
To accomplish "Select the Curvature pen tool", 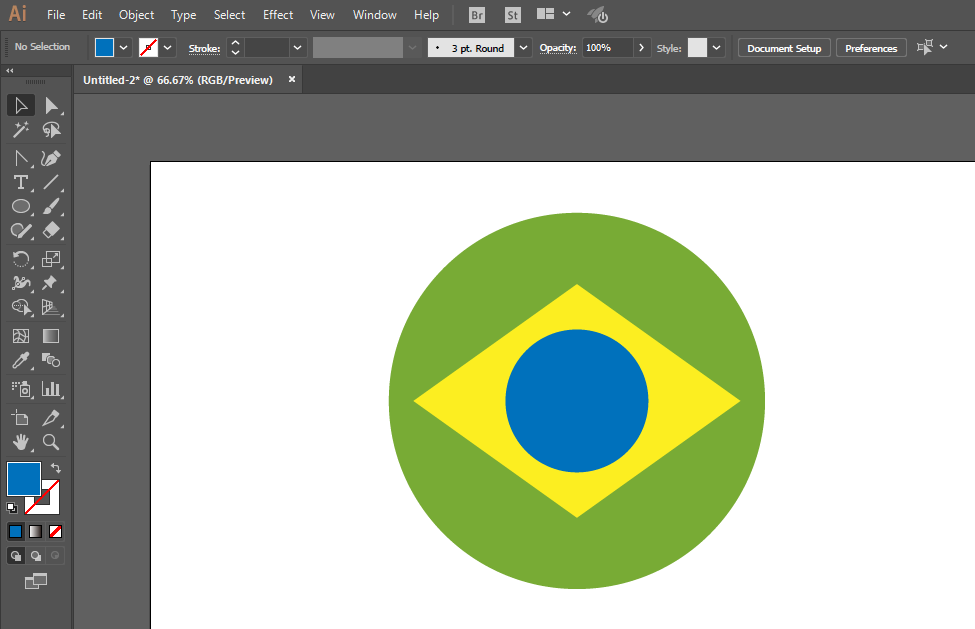I will [51, 158].
